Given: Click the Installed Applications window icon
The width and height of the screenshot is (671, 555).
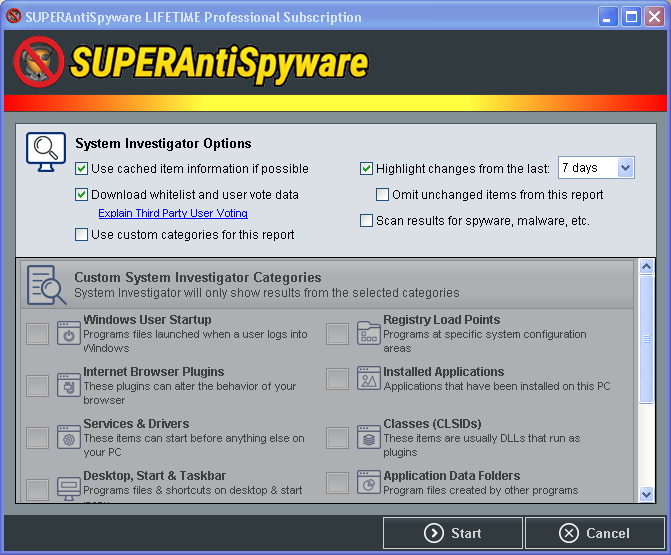Looking at the screenshot, I should [x=369, y=378].
